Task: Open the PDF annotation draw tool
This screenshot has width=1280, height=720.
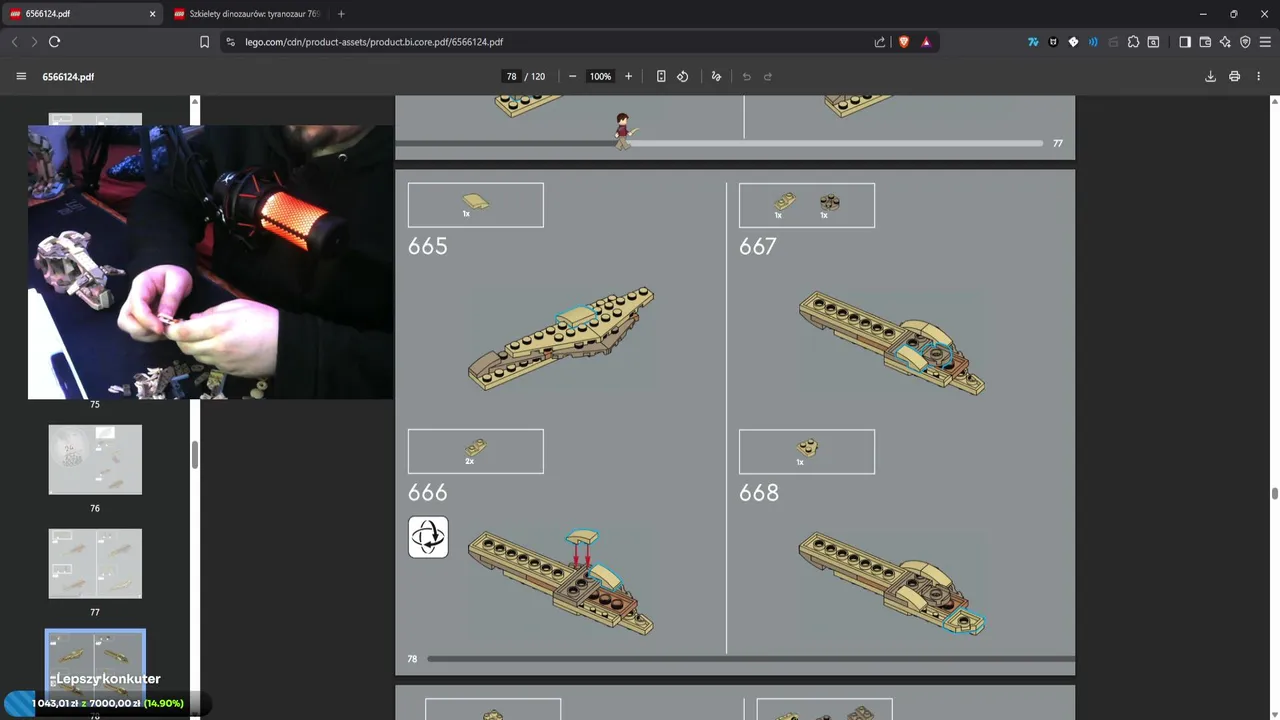Action: tap(716, 76)
